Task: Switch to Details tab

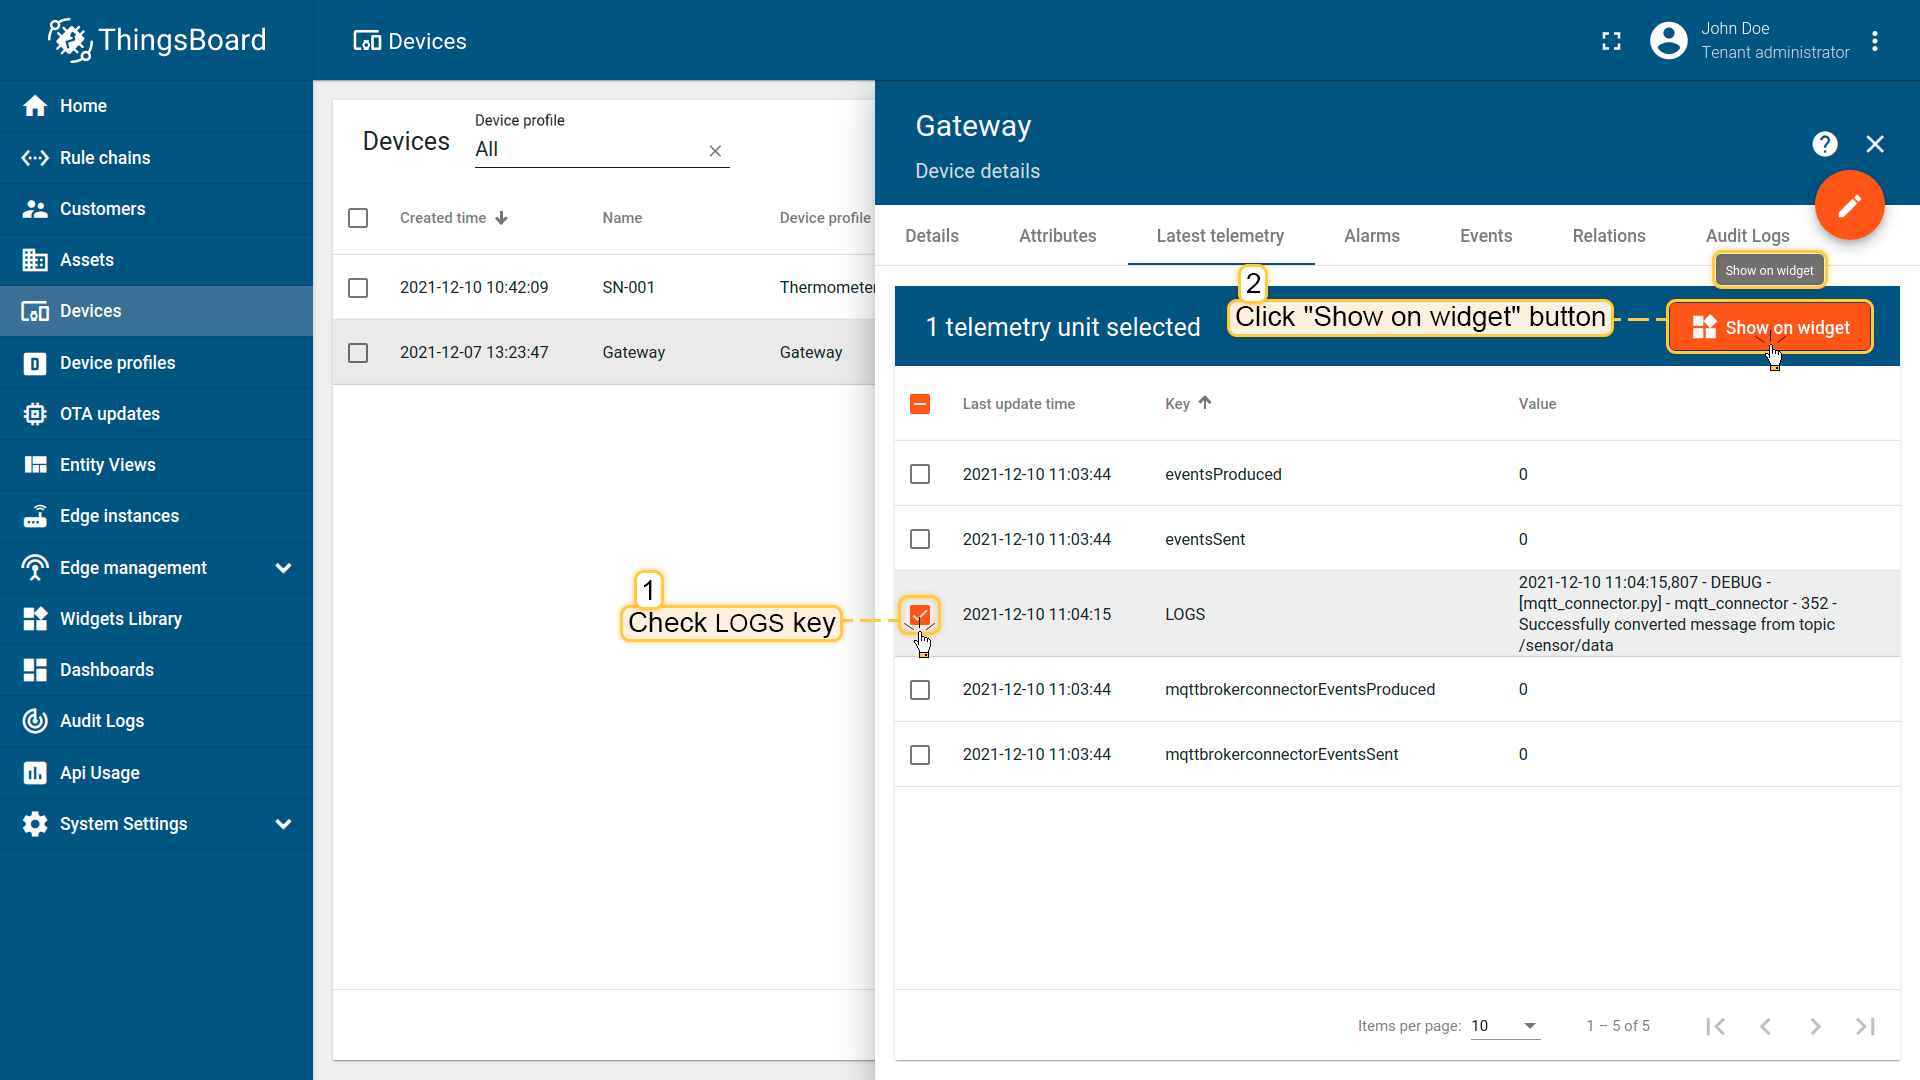Action: tap(932, 236)
